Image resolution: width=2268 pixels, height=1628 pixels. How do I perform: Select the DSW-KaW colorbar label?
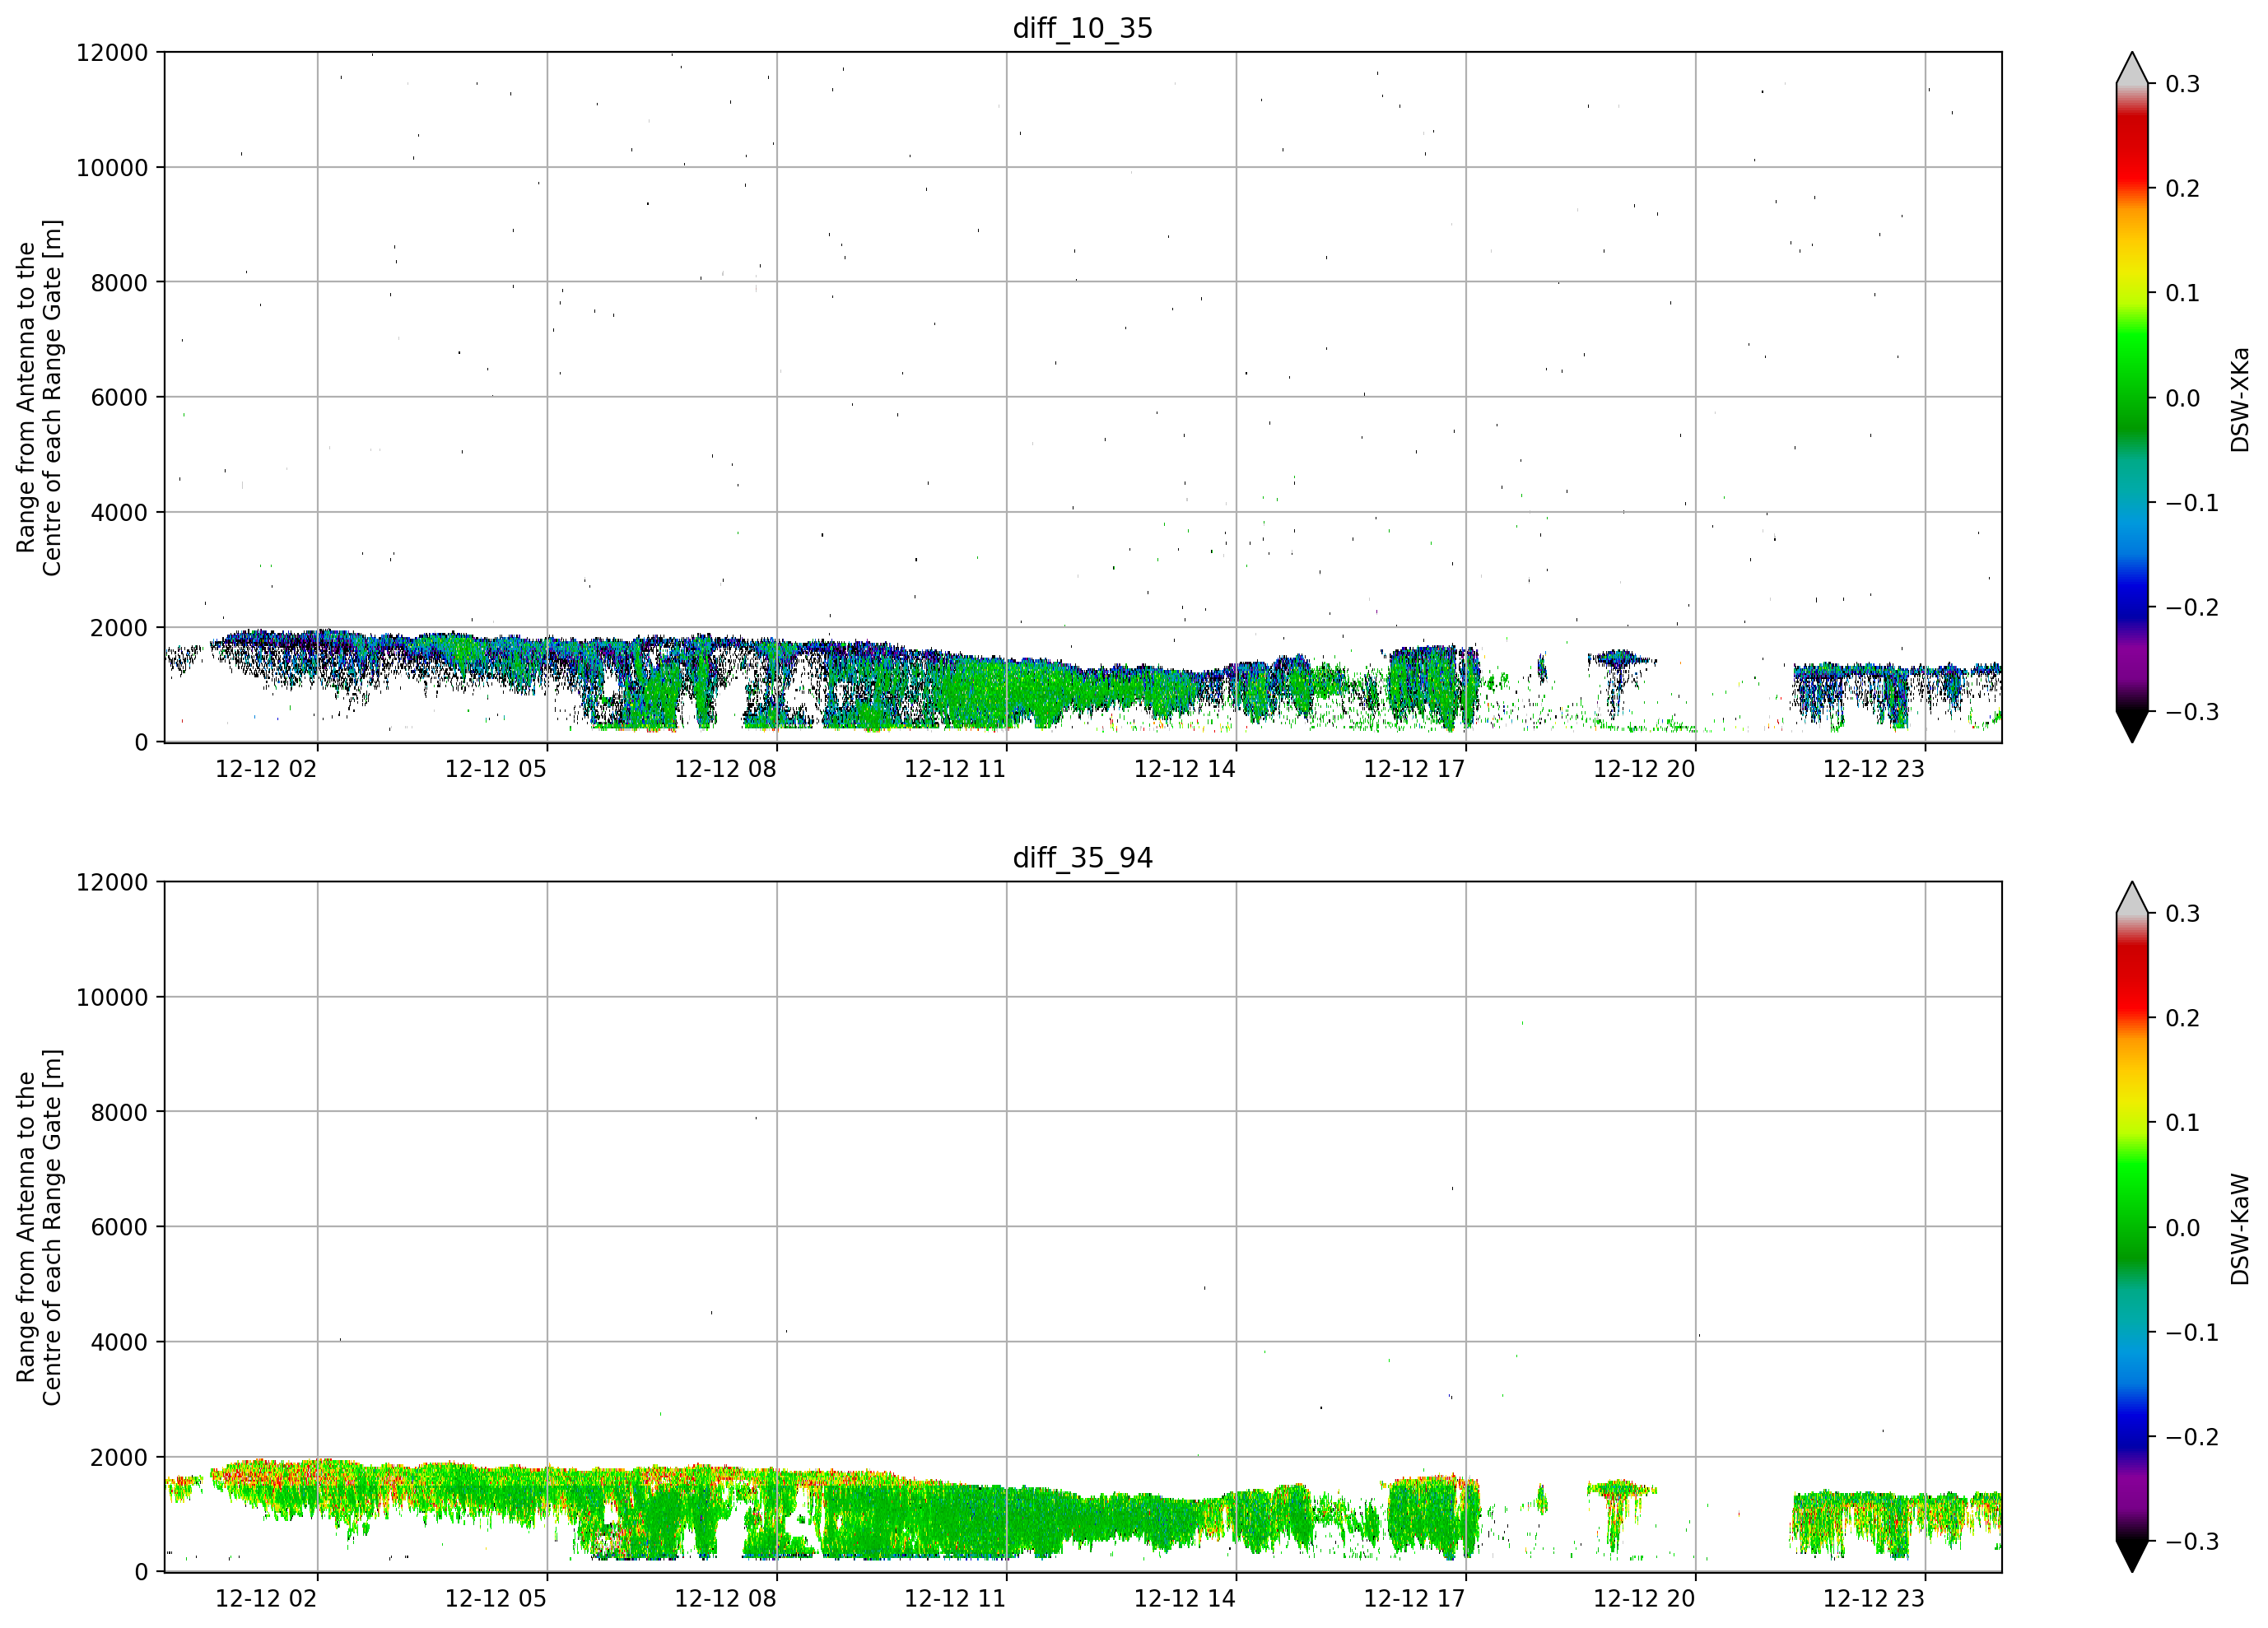click(2239, 1229)
